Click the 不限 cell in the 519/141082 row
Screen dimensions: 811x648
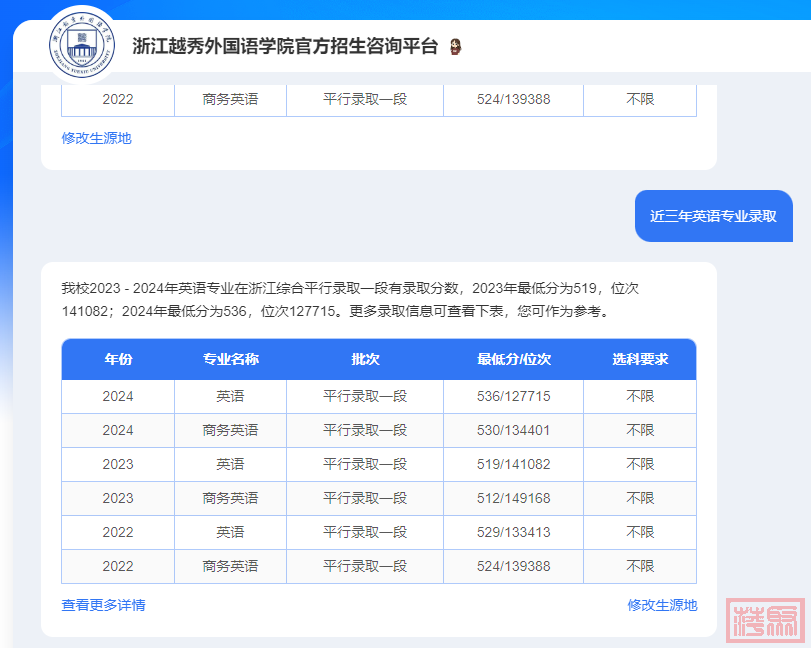click(640, 464)
